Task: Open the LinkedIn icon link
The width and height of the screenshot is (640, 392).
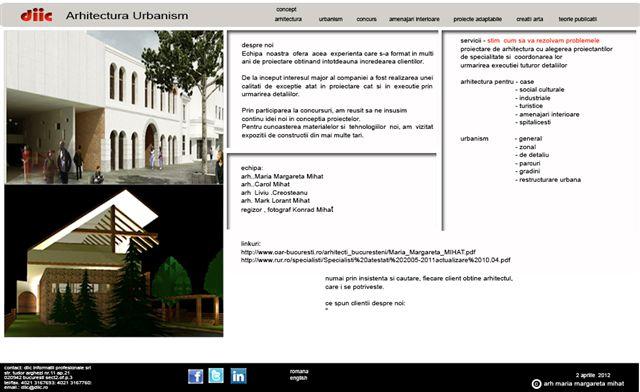Action: pyautogui.click(x=238, y=376)
